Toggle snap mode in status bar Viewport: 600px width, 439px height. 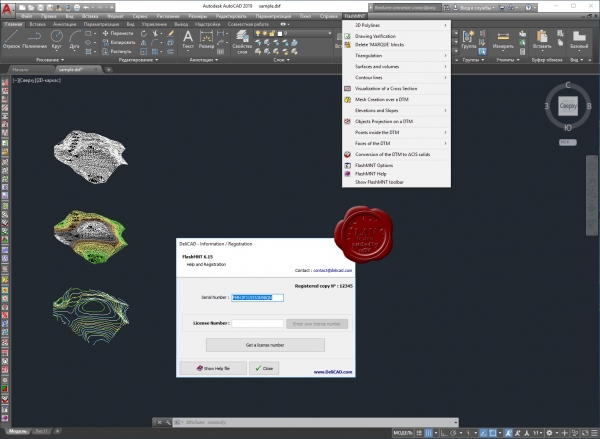pyautogui.click(x=429, y=433)
